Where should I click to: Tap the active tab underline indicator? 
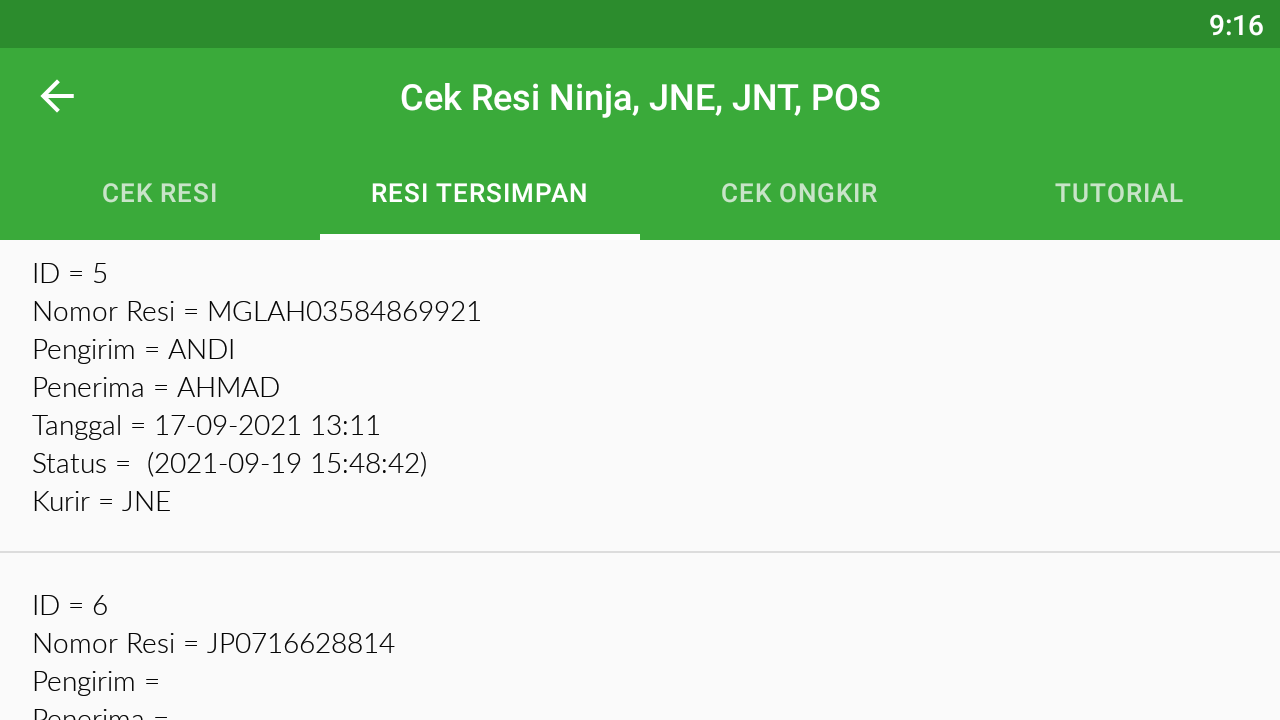click(479, 236)
